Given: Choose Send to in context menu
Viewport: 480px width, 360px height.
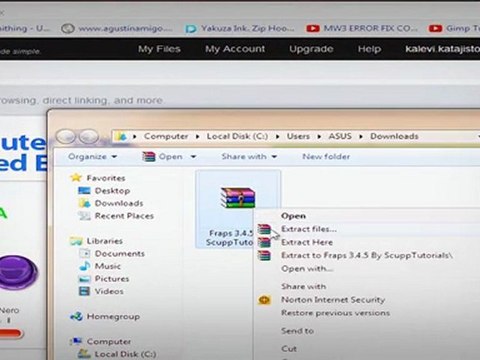Looking at the screenshot, I should point(297,331).
